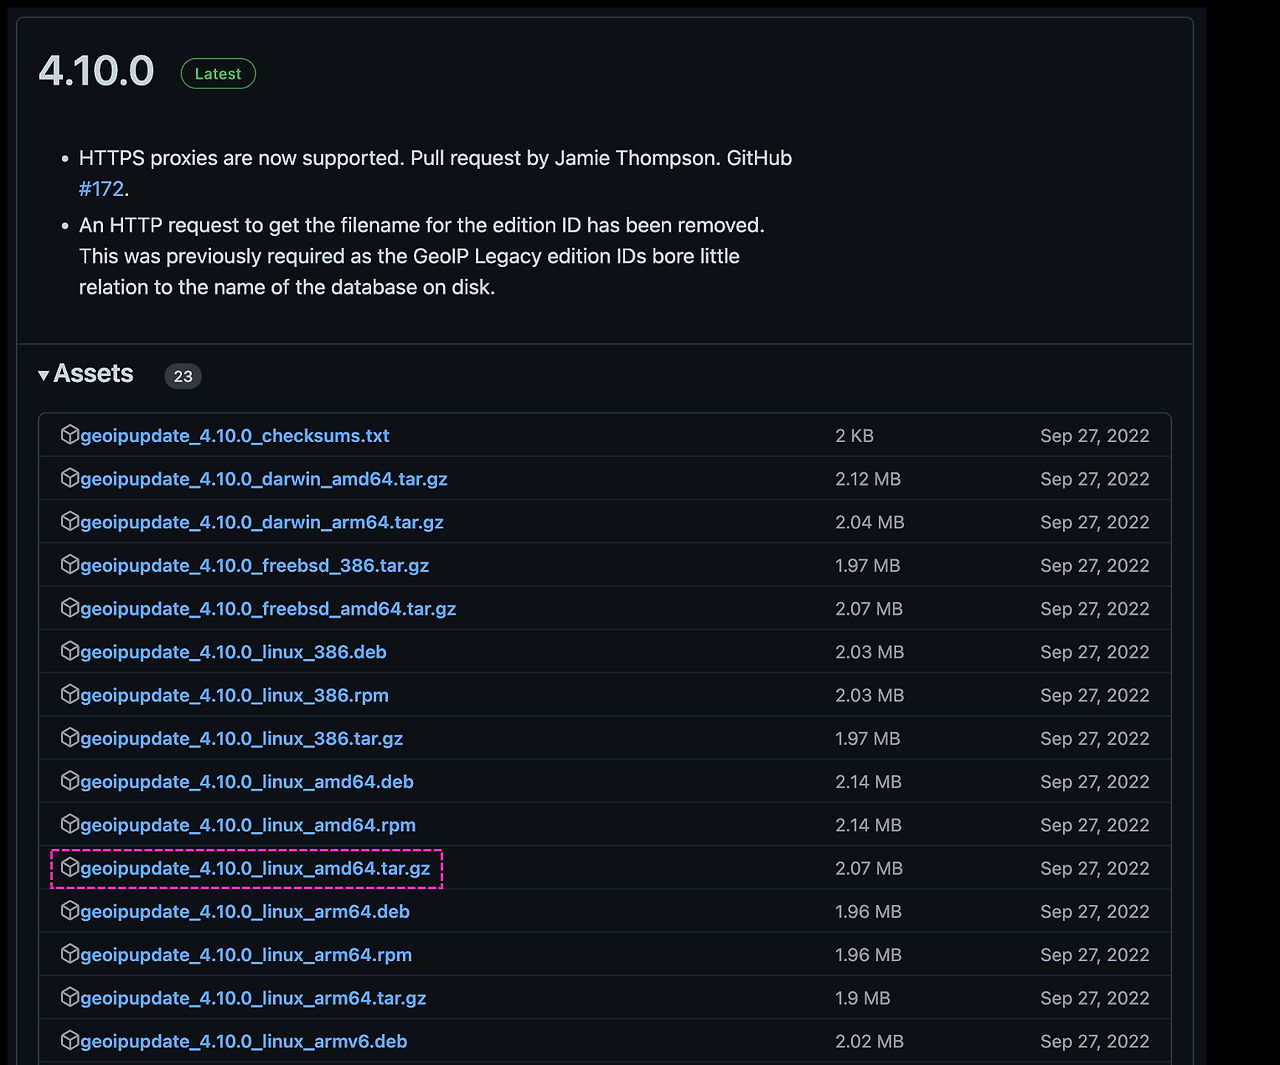Click the Sep 27, 2022 date of checksums.txt
The height and width of the screenshot is (1065, 1280).
[x=1095, y=436]
